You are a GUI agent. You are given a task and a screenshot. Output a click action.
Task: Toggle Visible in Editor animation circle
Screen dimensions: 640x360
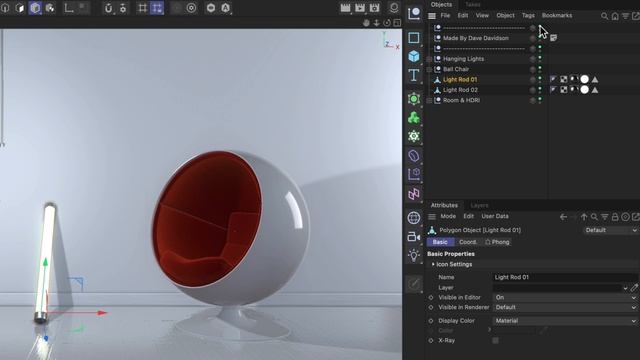pyautogui.click(x=431, y=298)
